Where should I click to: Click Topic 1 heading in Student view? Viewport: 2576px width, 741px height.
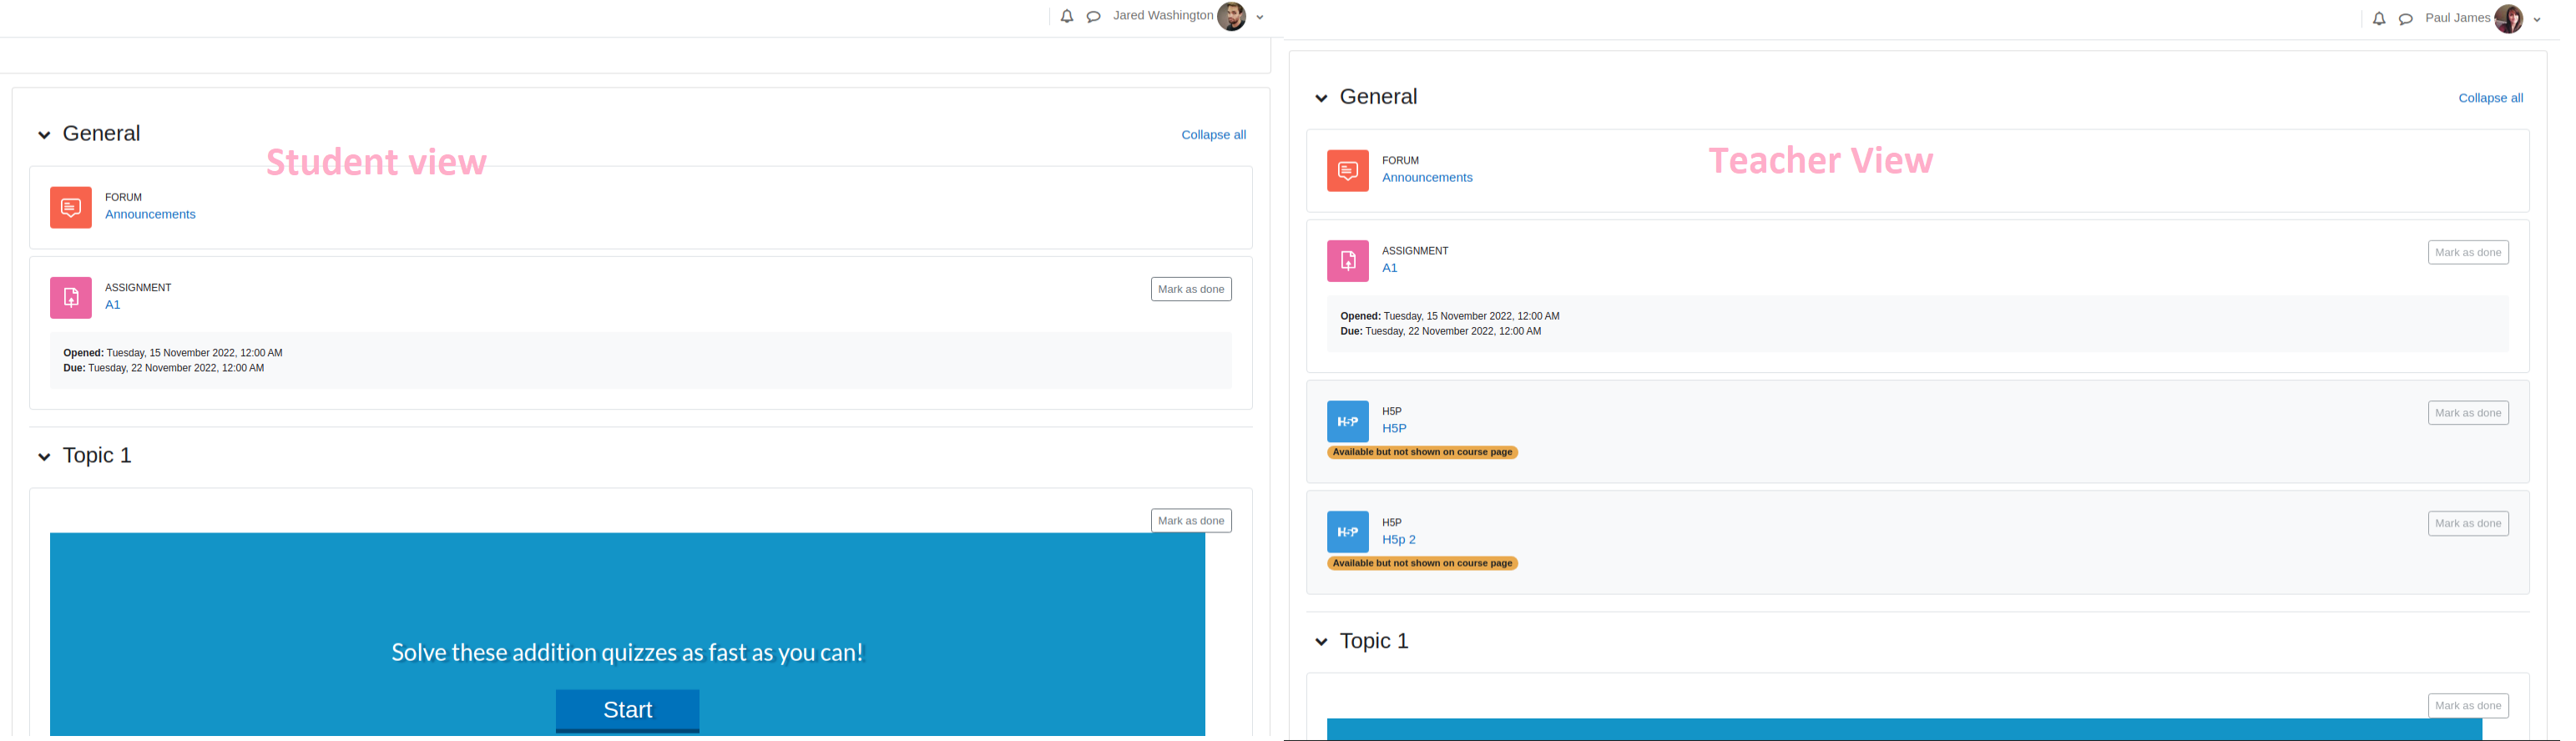[97, 456]
